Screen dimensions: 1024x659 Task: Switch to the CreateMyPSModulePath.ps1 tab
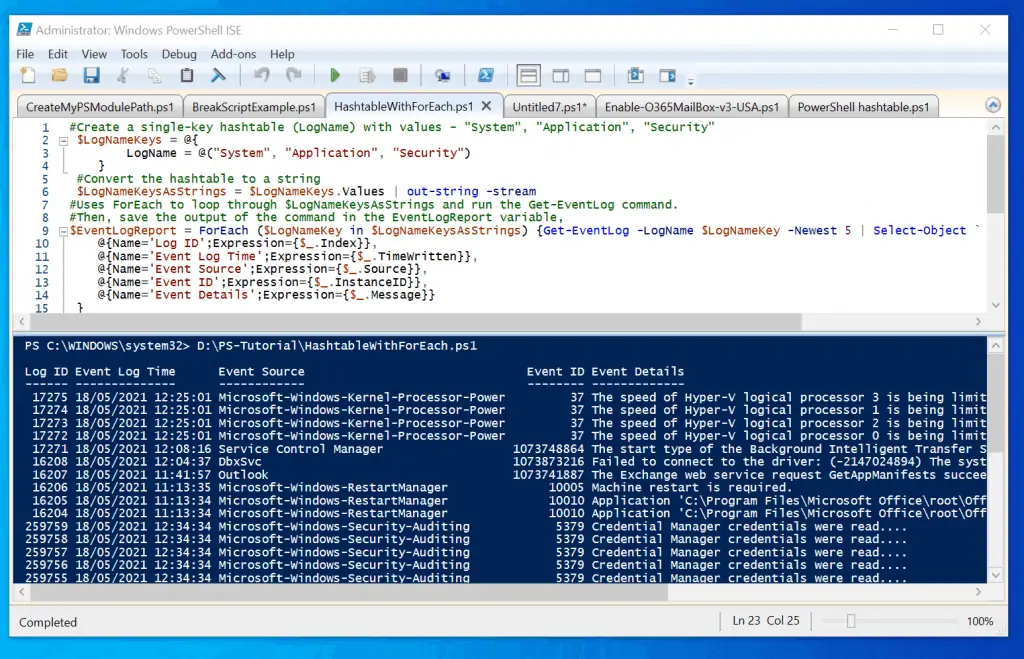(100, 107)
